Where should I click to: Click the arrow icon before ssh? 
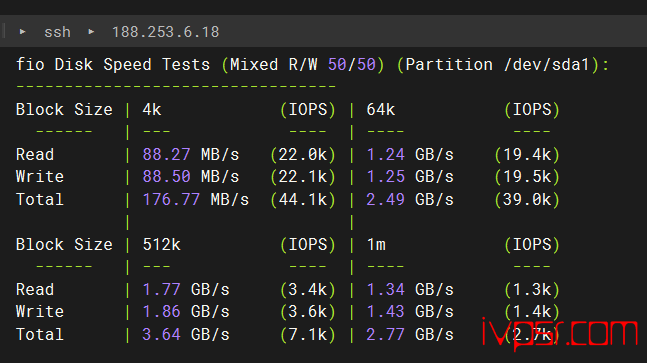(x=23, y=31)
